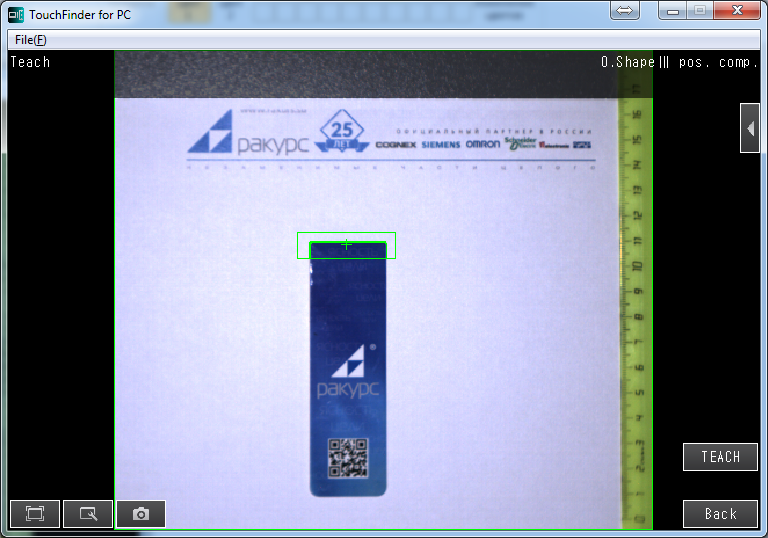Click the double-arrow window width button
The height and width of the screenshot is (538, 768).
[x=624, y=10]
